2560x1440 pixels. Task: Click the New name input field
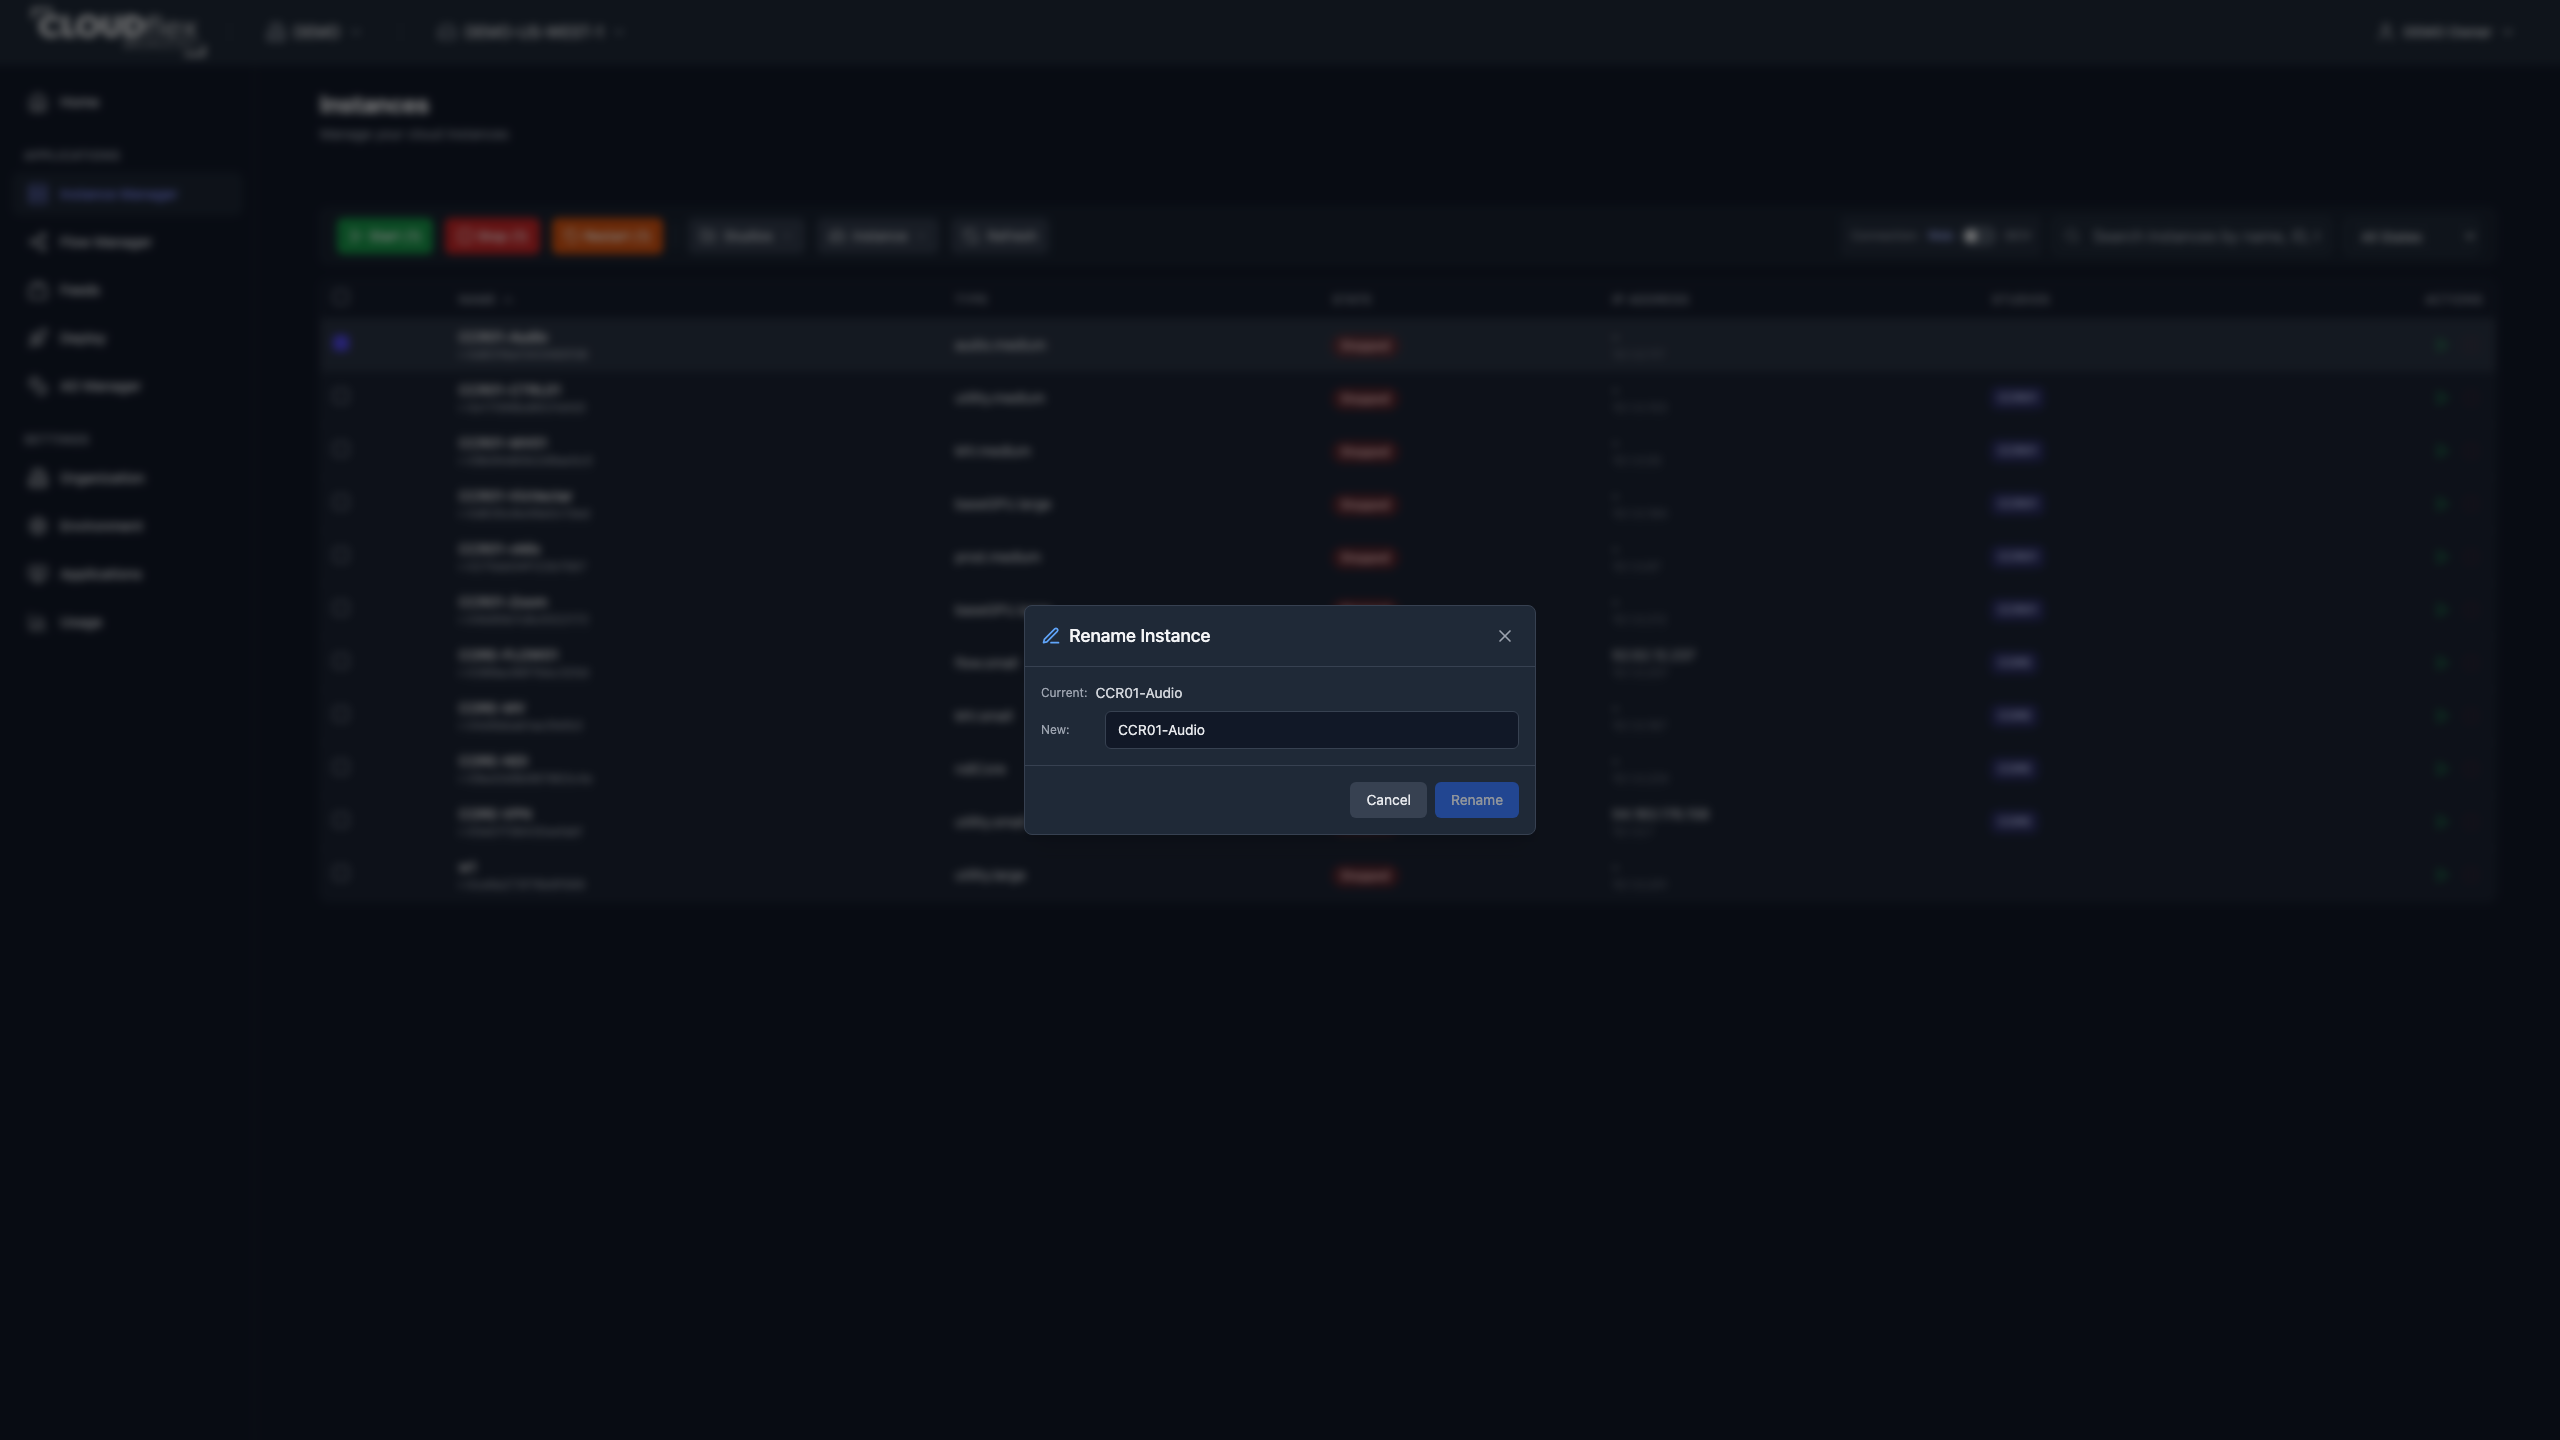[x=1311, y=730]
